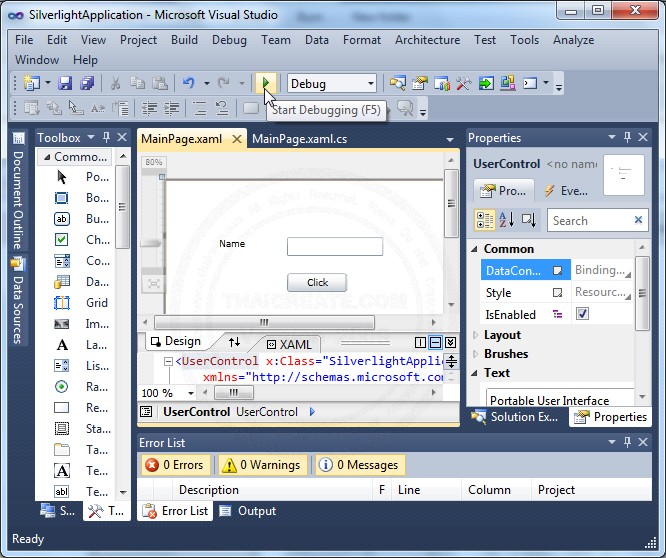Open Toolbox wrench-and-hammer toolbar icon

coord(464,83)
